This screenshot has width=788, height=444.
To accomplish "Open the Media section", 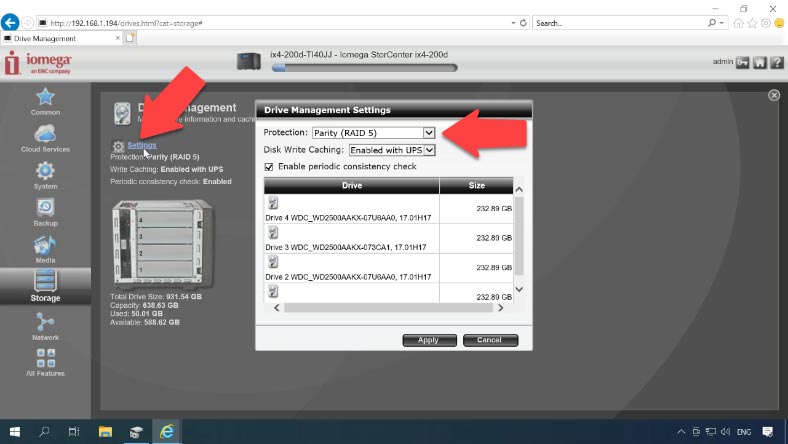I will point(45,249).
